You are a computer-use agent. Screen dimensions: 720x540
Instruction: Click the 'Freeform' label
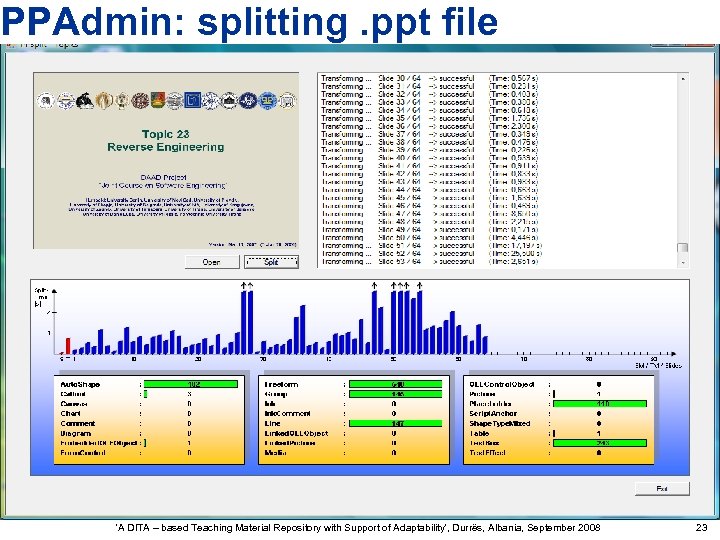[281, 384]
